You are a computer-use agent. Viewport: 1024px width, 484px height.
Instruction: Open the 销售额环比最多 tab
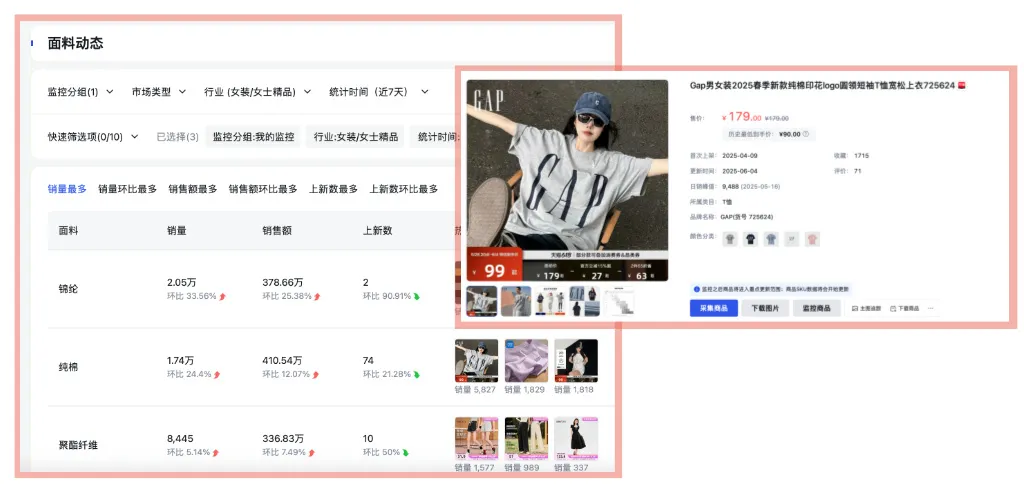[263, 189]
